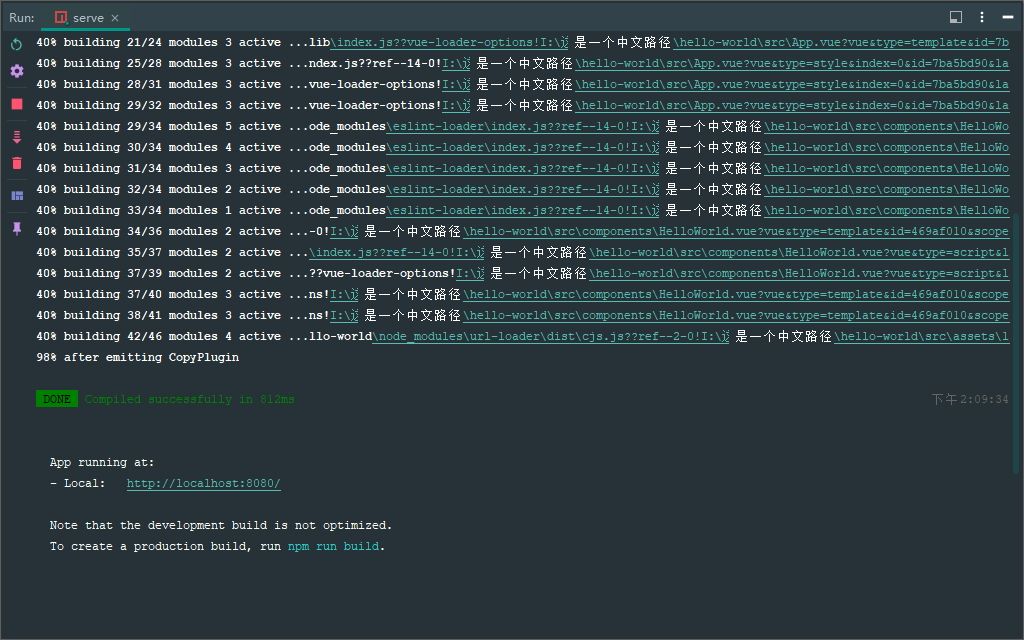1024x640 pixels.
Task: Open eslint-loader link on 29/34 modules line
Action: (x=522, y=126)
